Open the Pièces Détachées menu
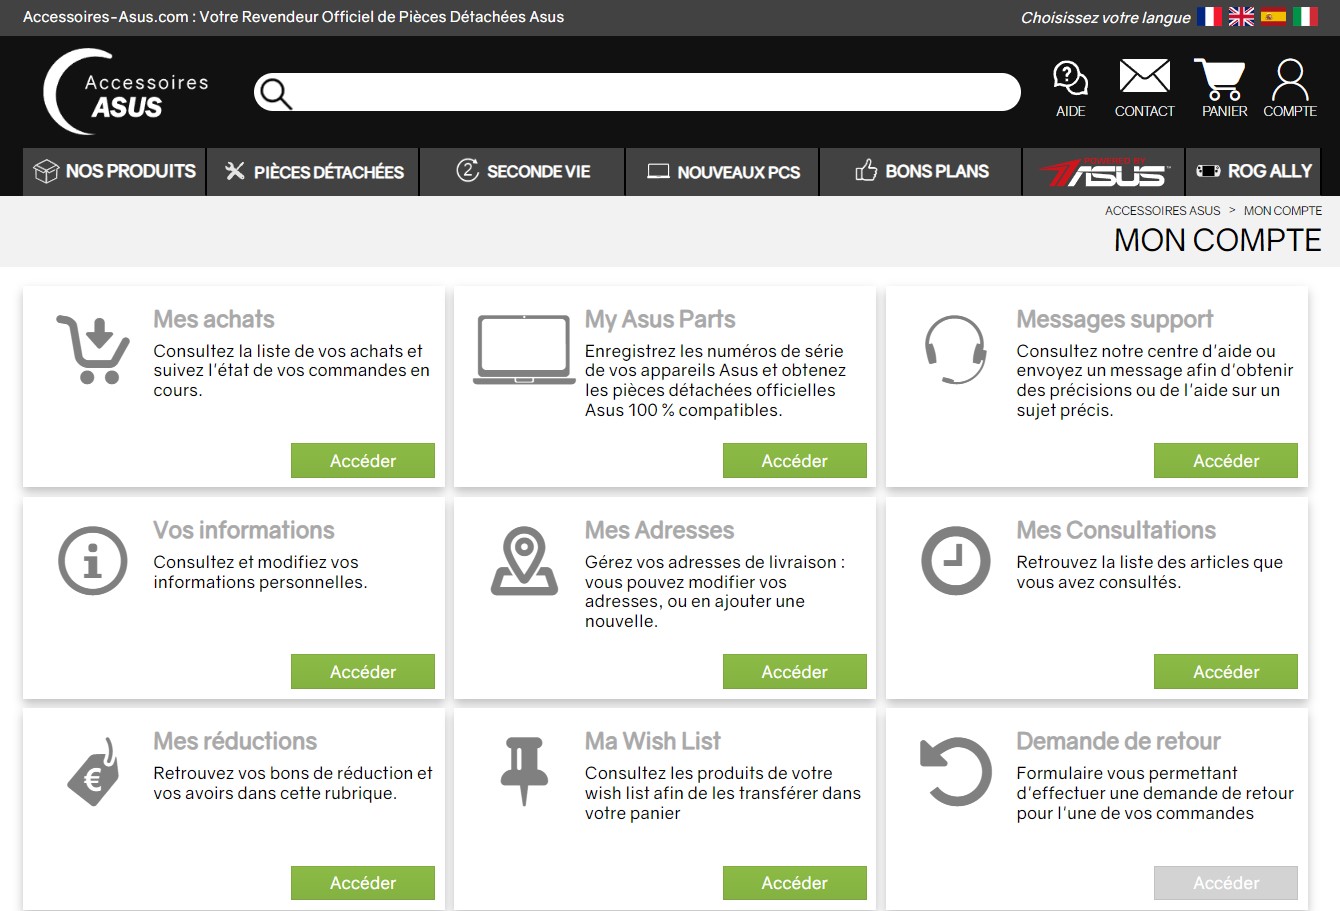 [x=313, y=171]
